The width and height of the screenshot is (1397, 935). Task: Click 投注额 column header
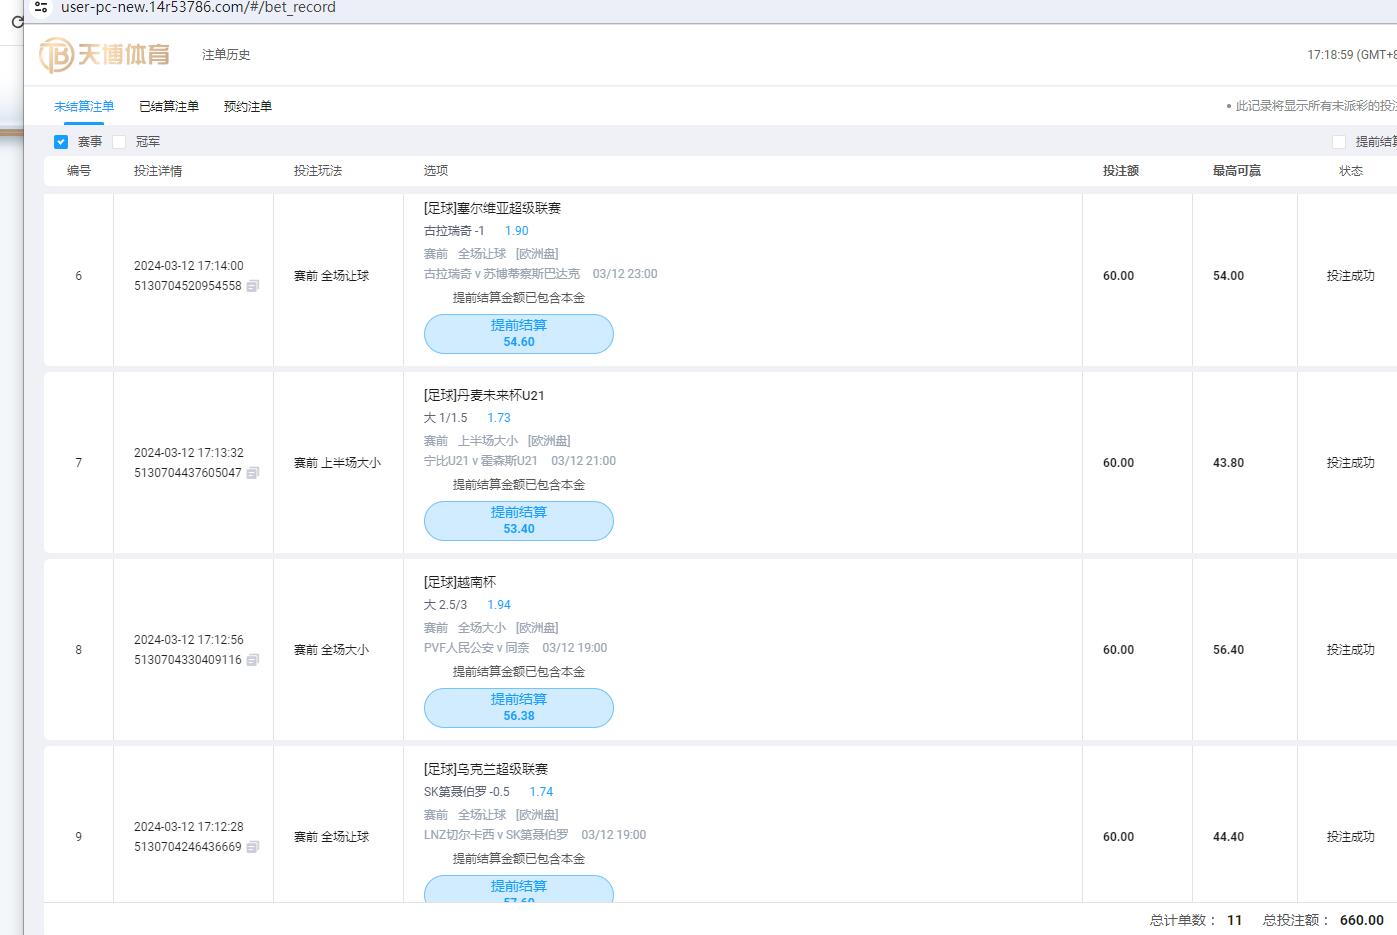1121,171
